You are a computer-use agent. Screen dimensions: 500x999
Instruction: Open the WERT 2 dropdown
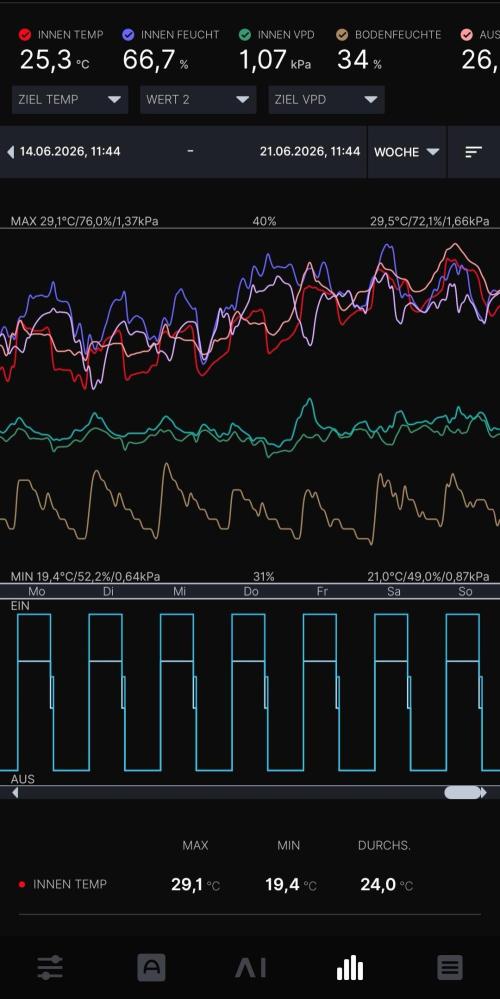(x=198, y=99)
